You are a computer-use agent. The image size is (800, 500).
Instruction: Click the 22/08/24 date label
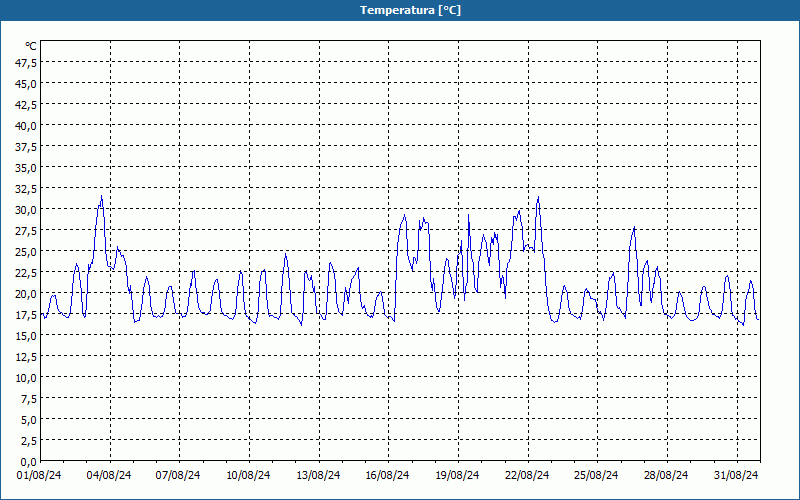tap(527, 476)
